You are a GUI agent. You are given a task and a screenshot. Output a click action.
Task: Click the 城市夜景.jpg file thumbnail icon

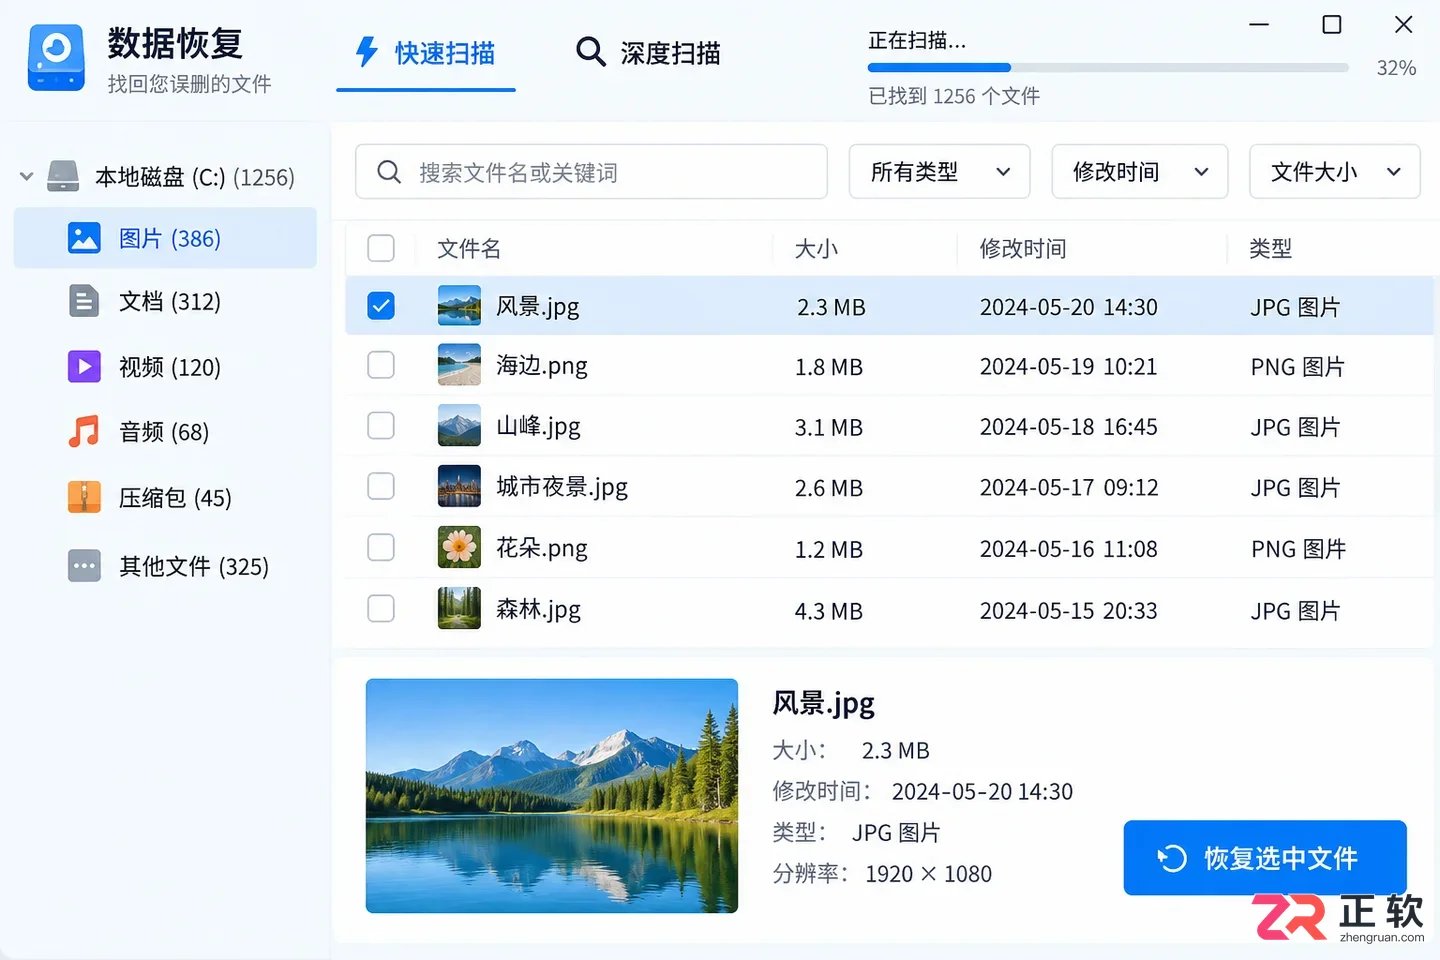[459, 487]
